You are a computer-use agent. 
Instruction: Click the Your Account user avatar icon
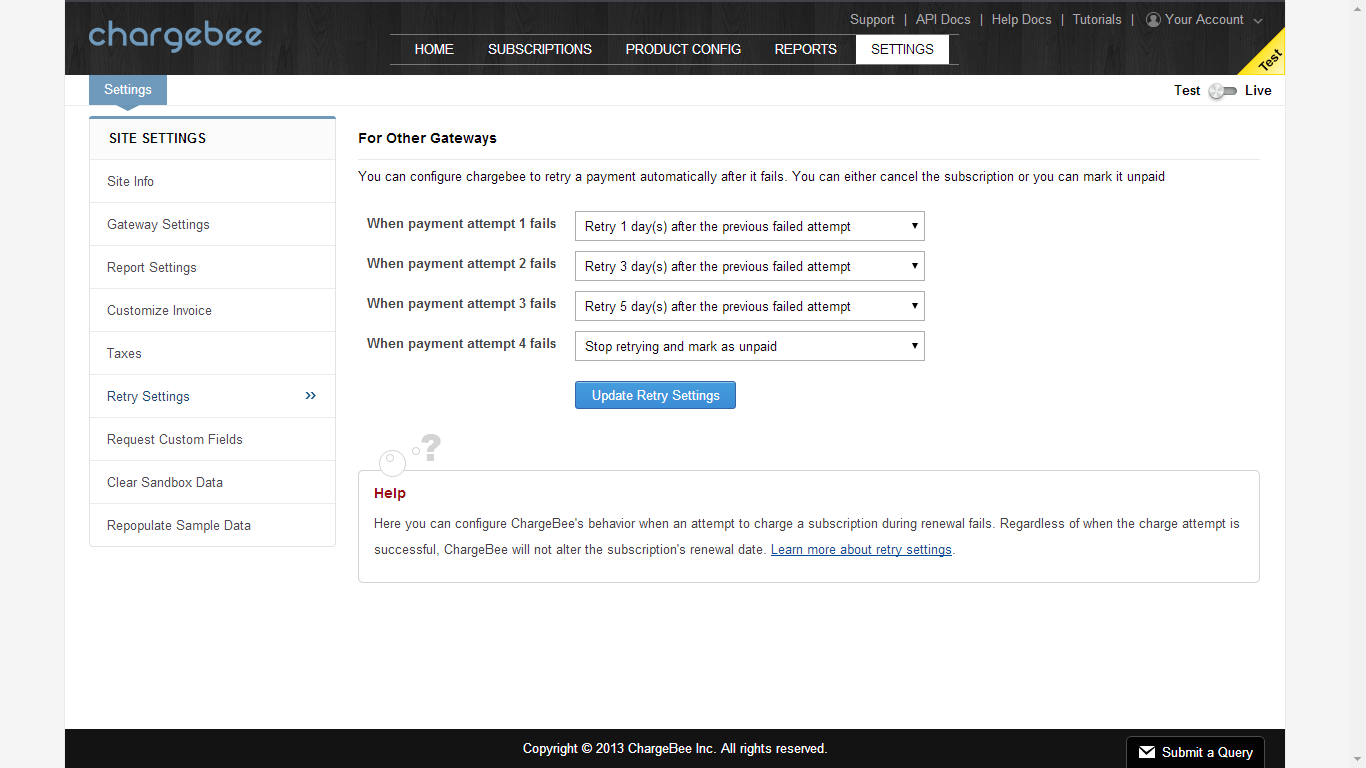point(1153,20)
